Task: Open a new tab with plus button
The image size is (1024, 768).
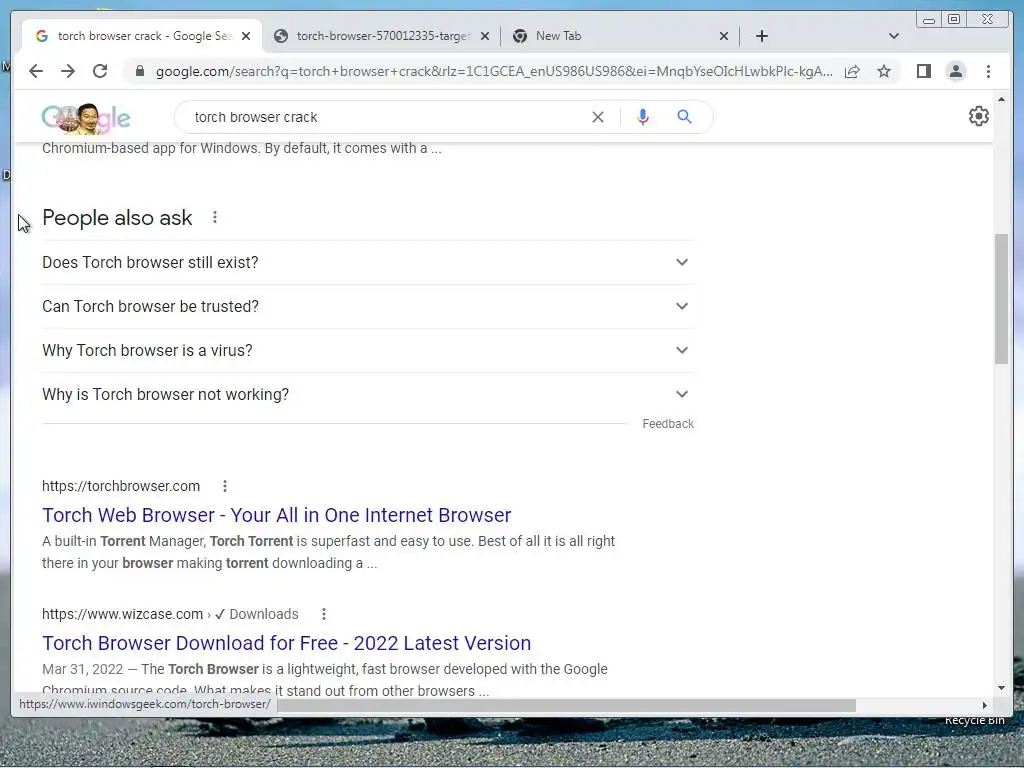Action: (761, 36)
